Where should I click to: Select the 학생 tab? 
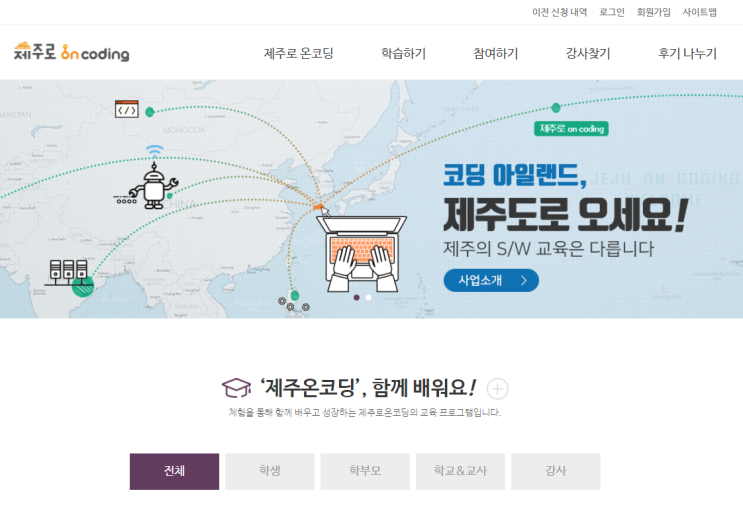270,471
